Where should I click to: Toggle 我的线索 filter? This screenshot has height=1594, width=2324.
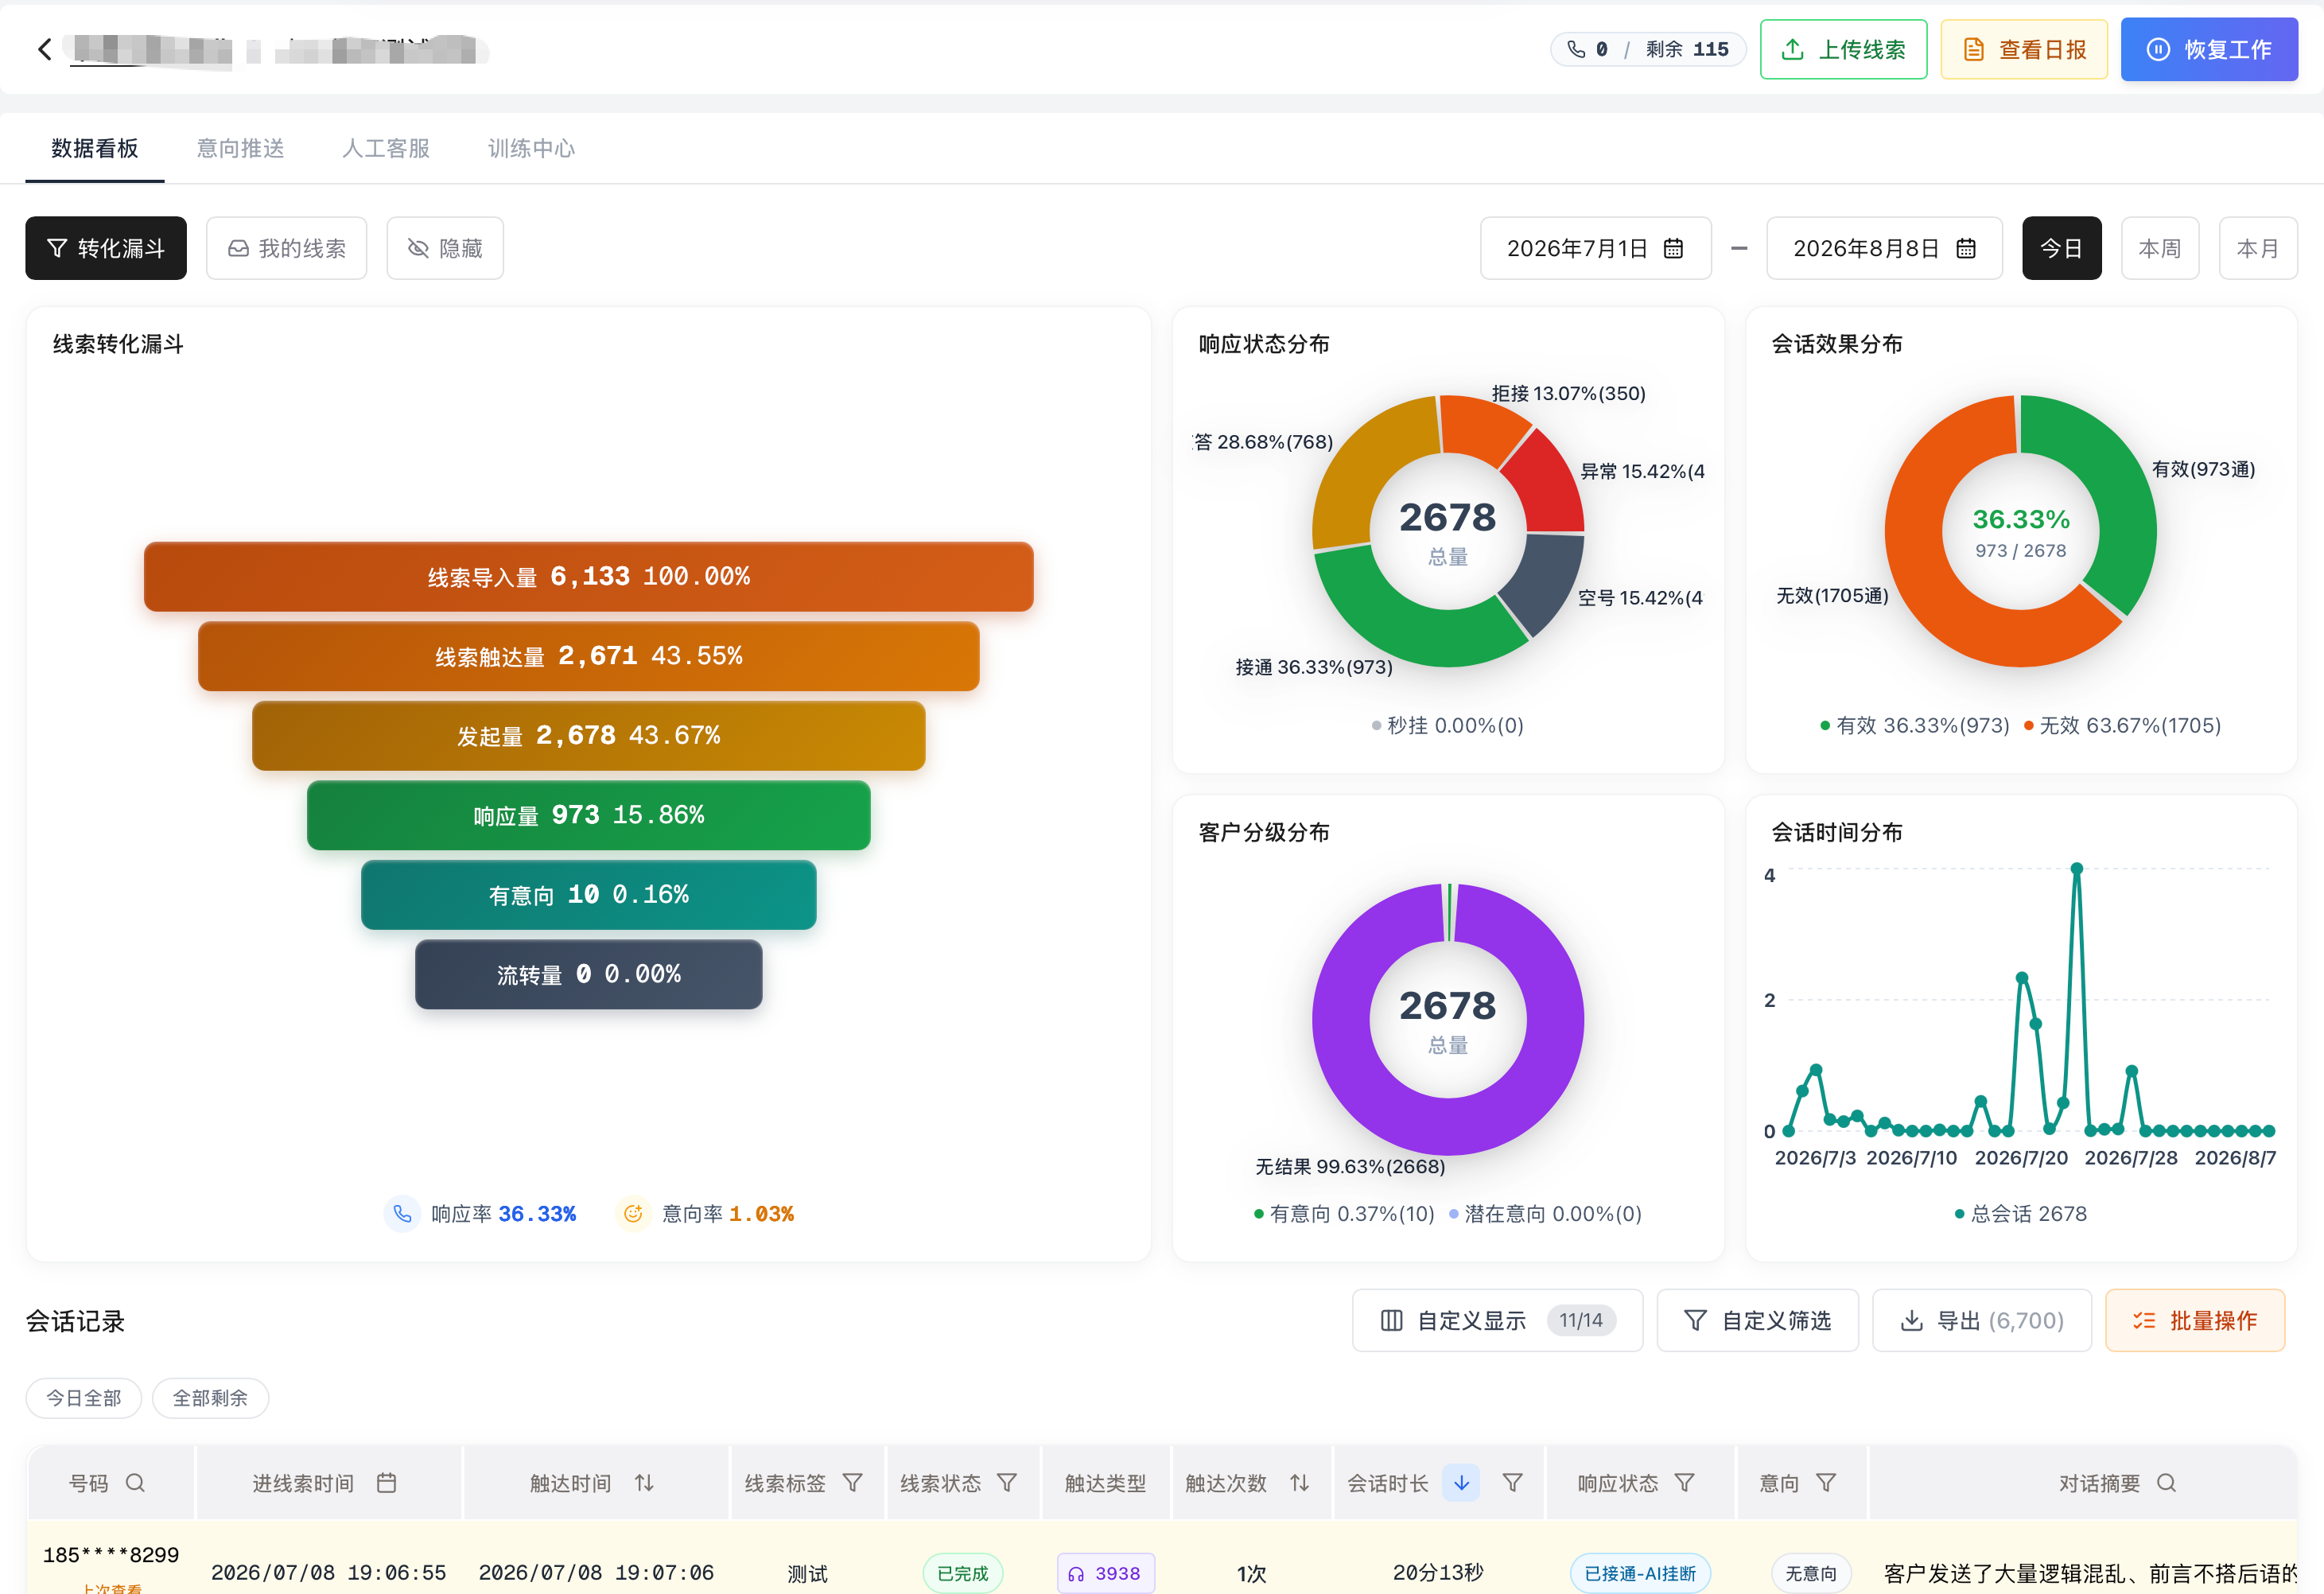pos(286,248)
